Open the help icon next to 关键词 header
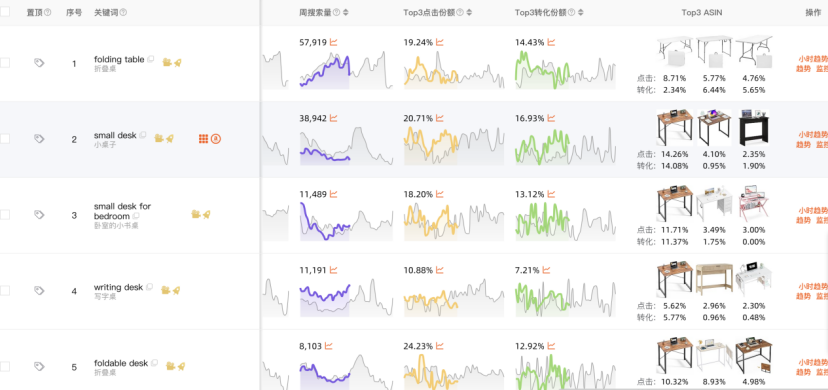The width and height of the screenshot is (828, 390). [123, 12]
